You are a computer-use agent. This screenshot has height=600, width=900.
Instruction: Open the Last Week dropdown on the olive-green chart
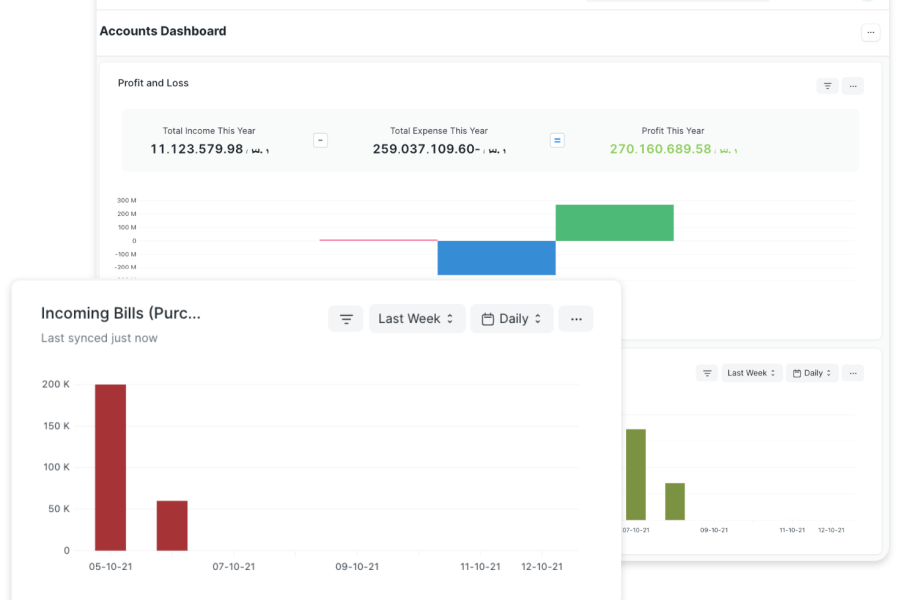click(x=750, y=373)
